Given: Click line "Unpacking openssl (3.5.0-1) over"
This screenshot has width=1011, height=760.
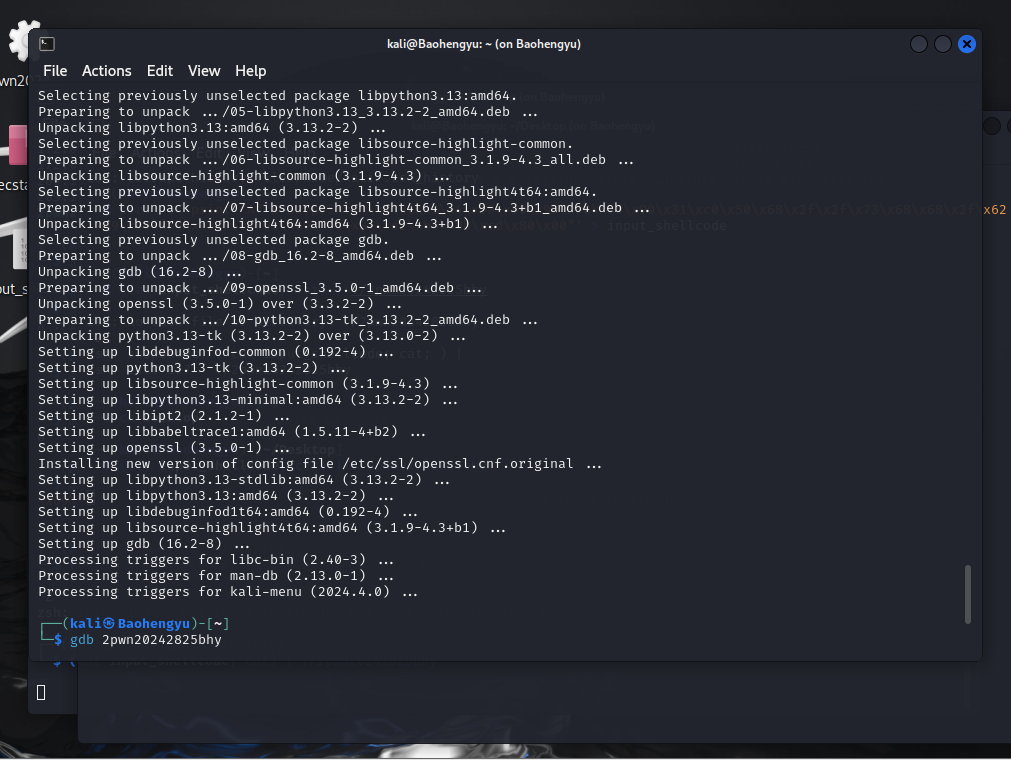Looking at the screenshot, I should click(220, 304).
